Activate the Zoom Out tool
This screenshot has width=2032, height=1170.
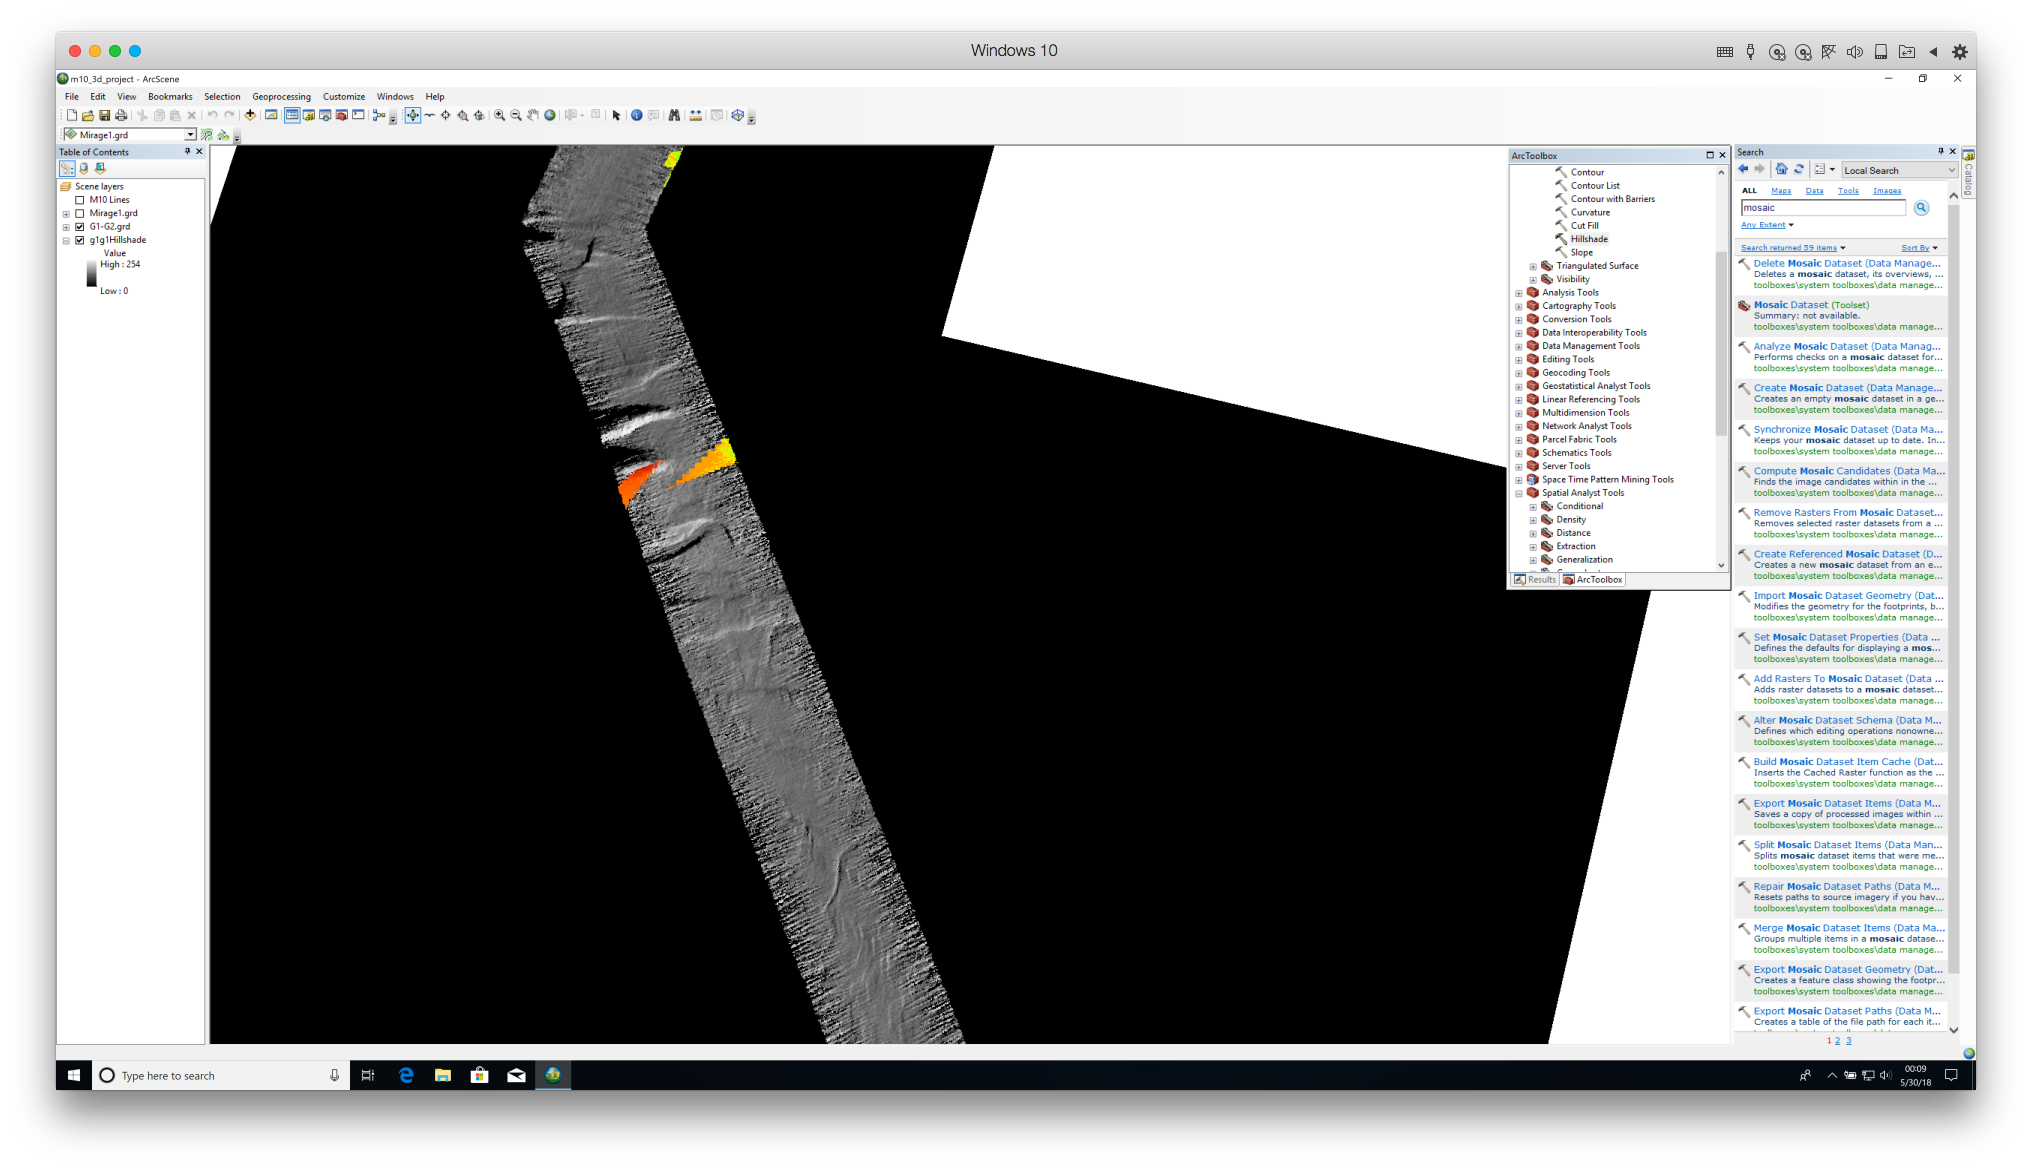[x=516, y=116]
